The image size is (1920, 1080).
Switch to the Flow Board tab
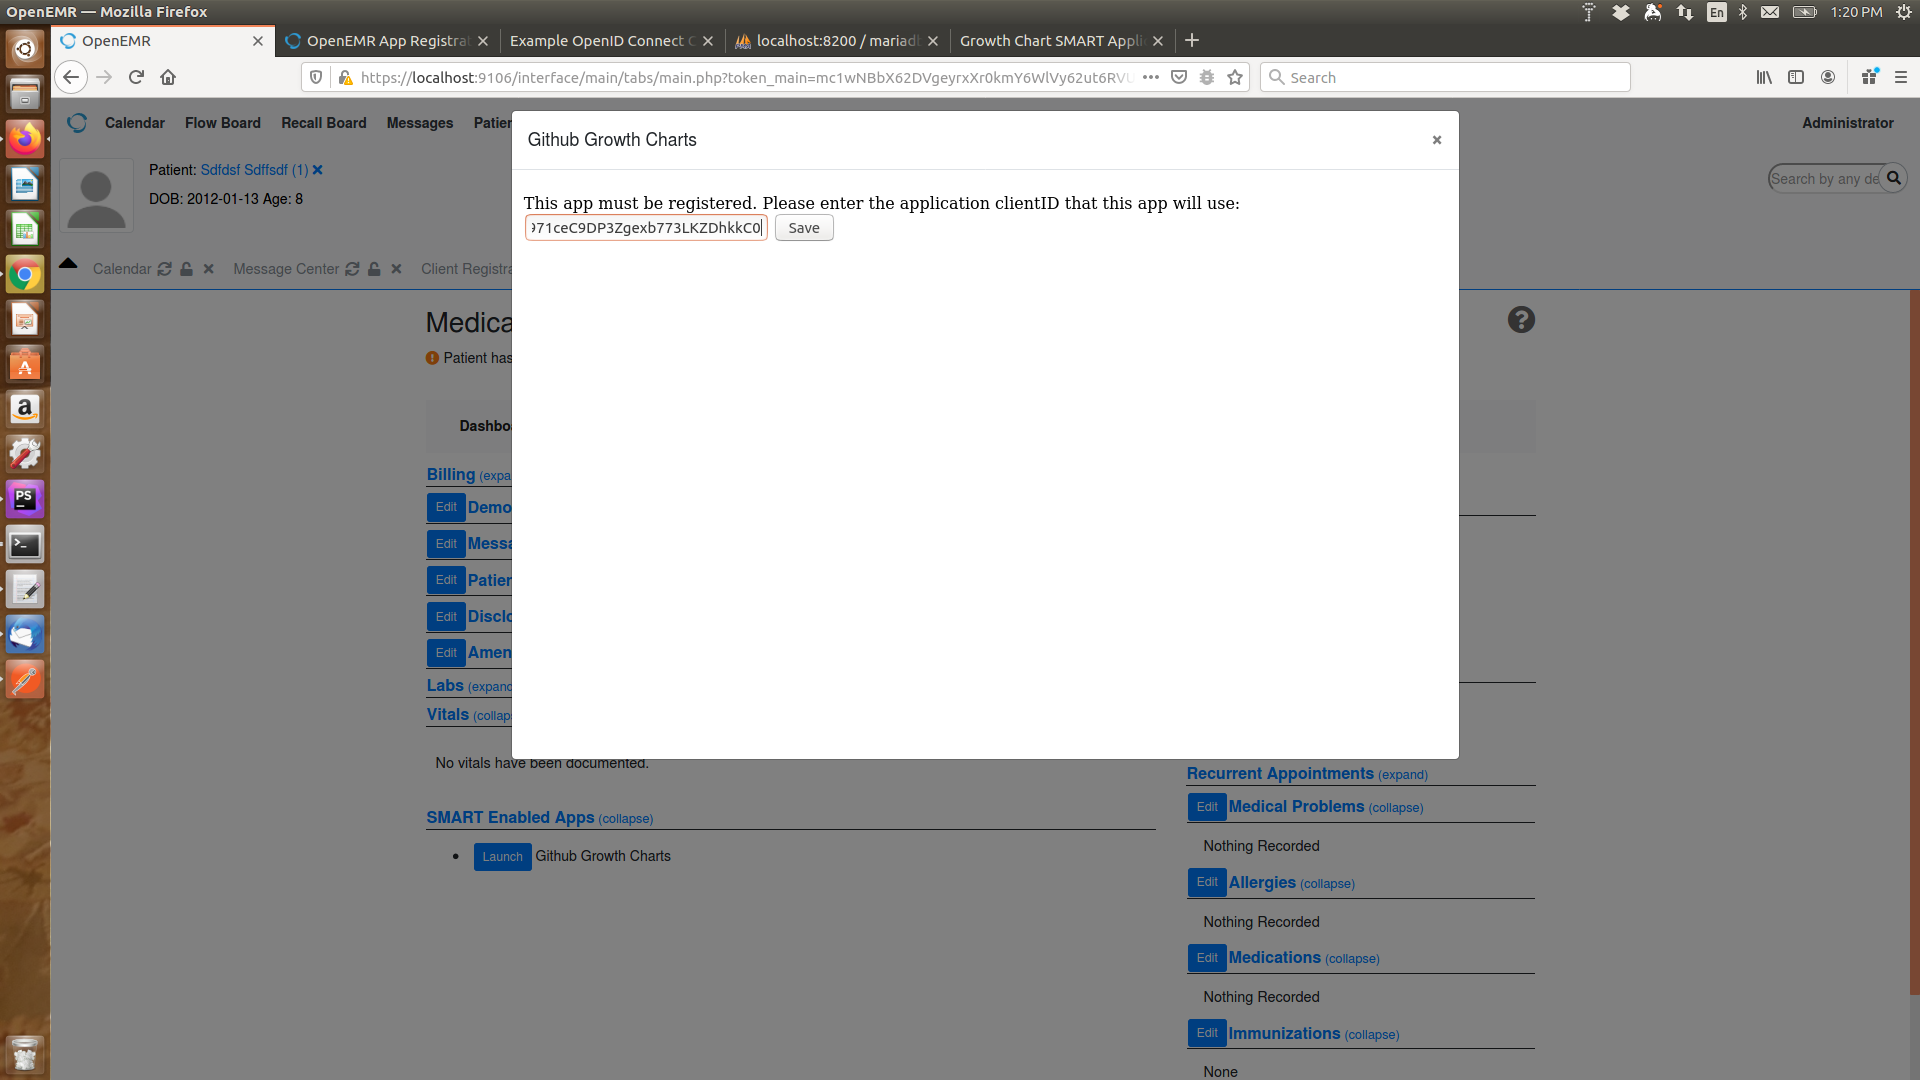223,122
